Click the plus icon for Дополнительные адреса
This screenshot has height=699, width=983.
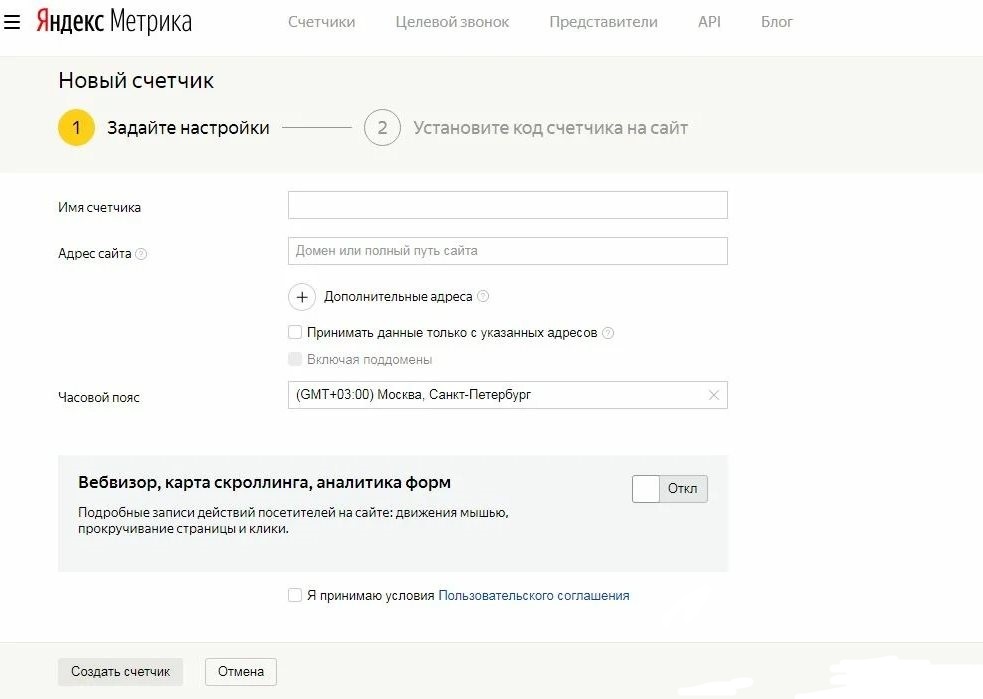pyautogui.click(x=301, y=297)
